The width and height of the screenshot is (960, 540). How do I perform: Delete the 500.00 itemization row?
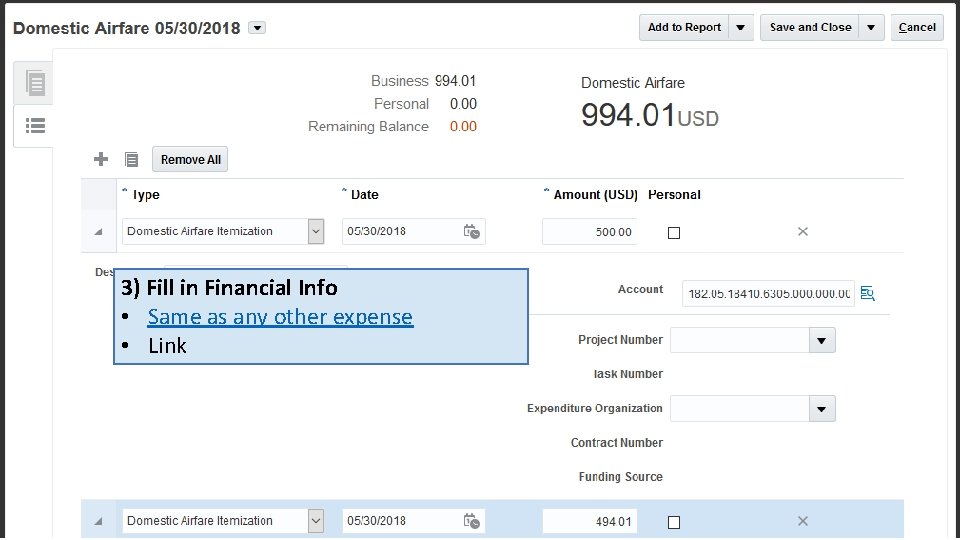(x=803, y=231)
